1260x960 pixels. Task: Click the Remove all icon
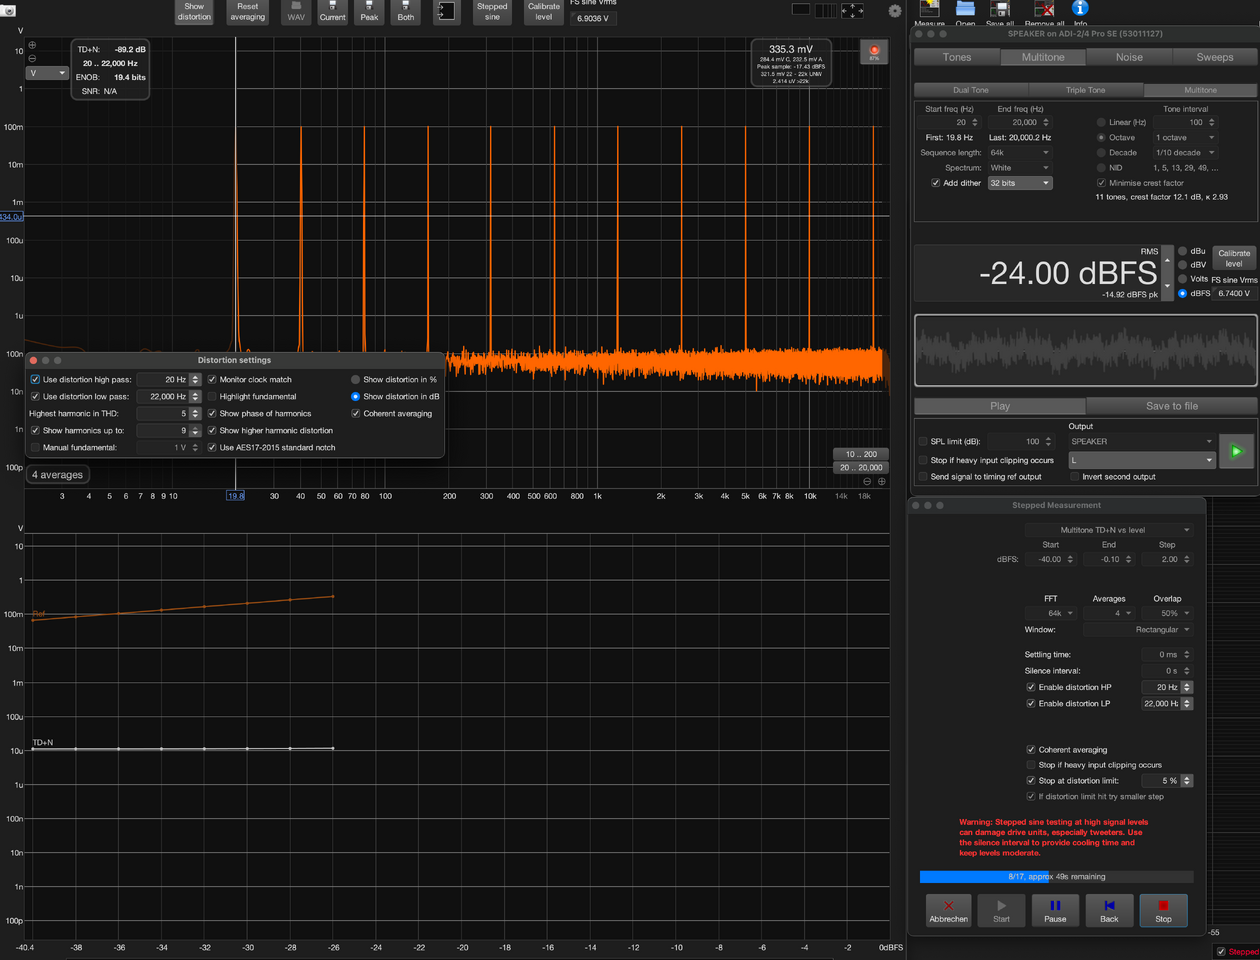[x=1044, y=12]
